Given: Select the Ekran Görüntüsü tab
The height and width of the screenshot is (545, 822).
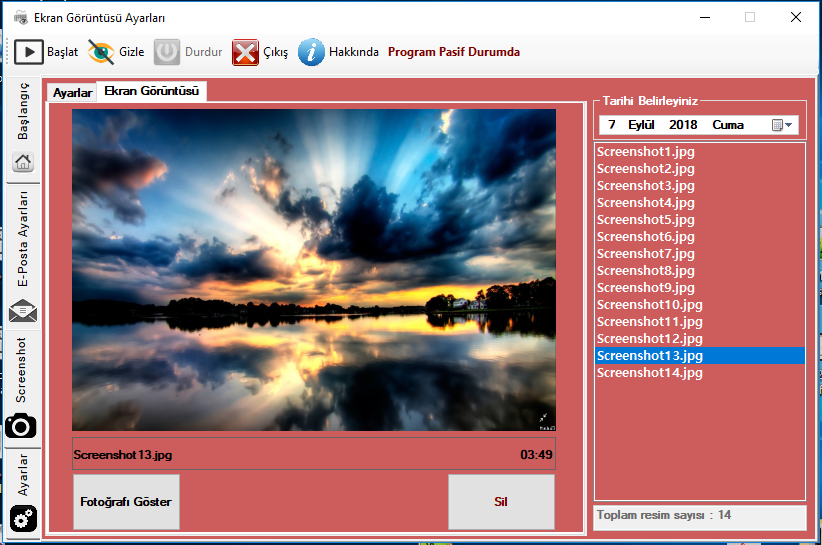Looking at the screenshot, I should (x=152, y=91).
